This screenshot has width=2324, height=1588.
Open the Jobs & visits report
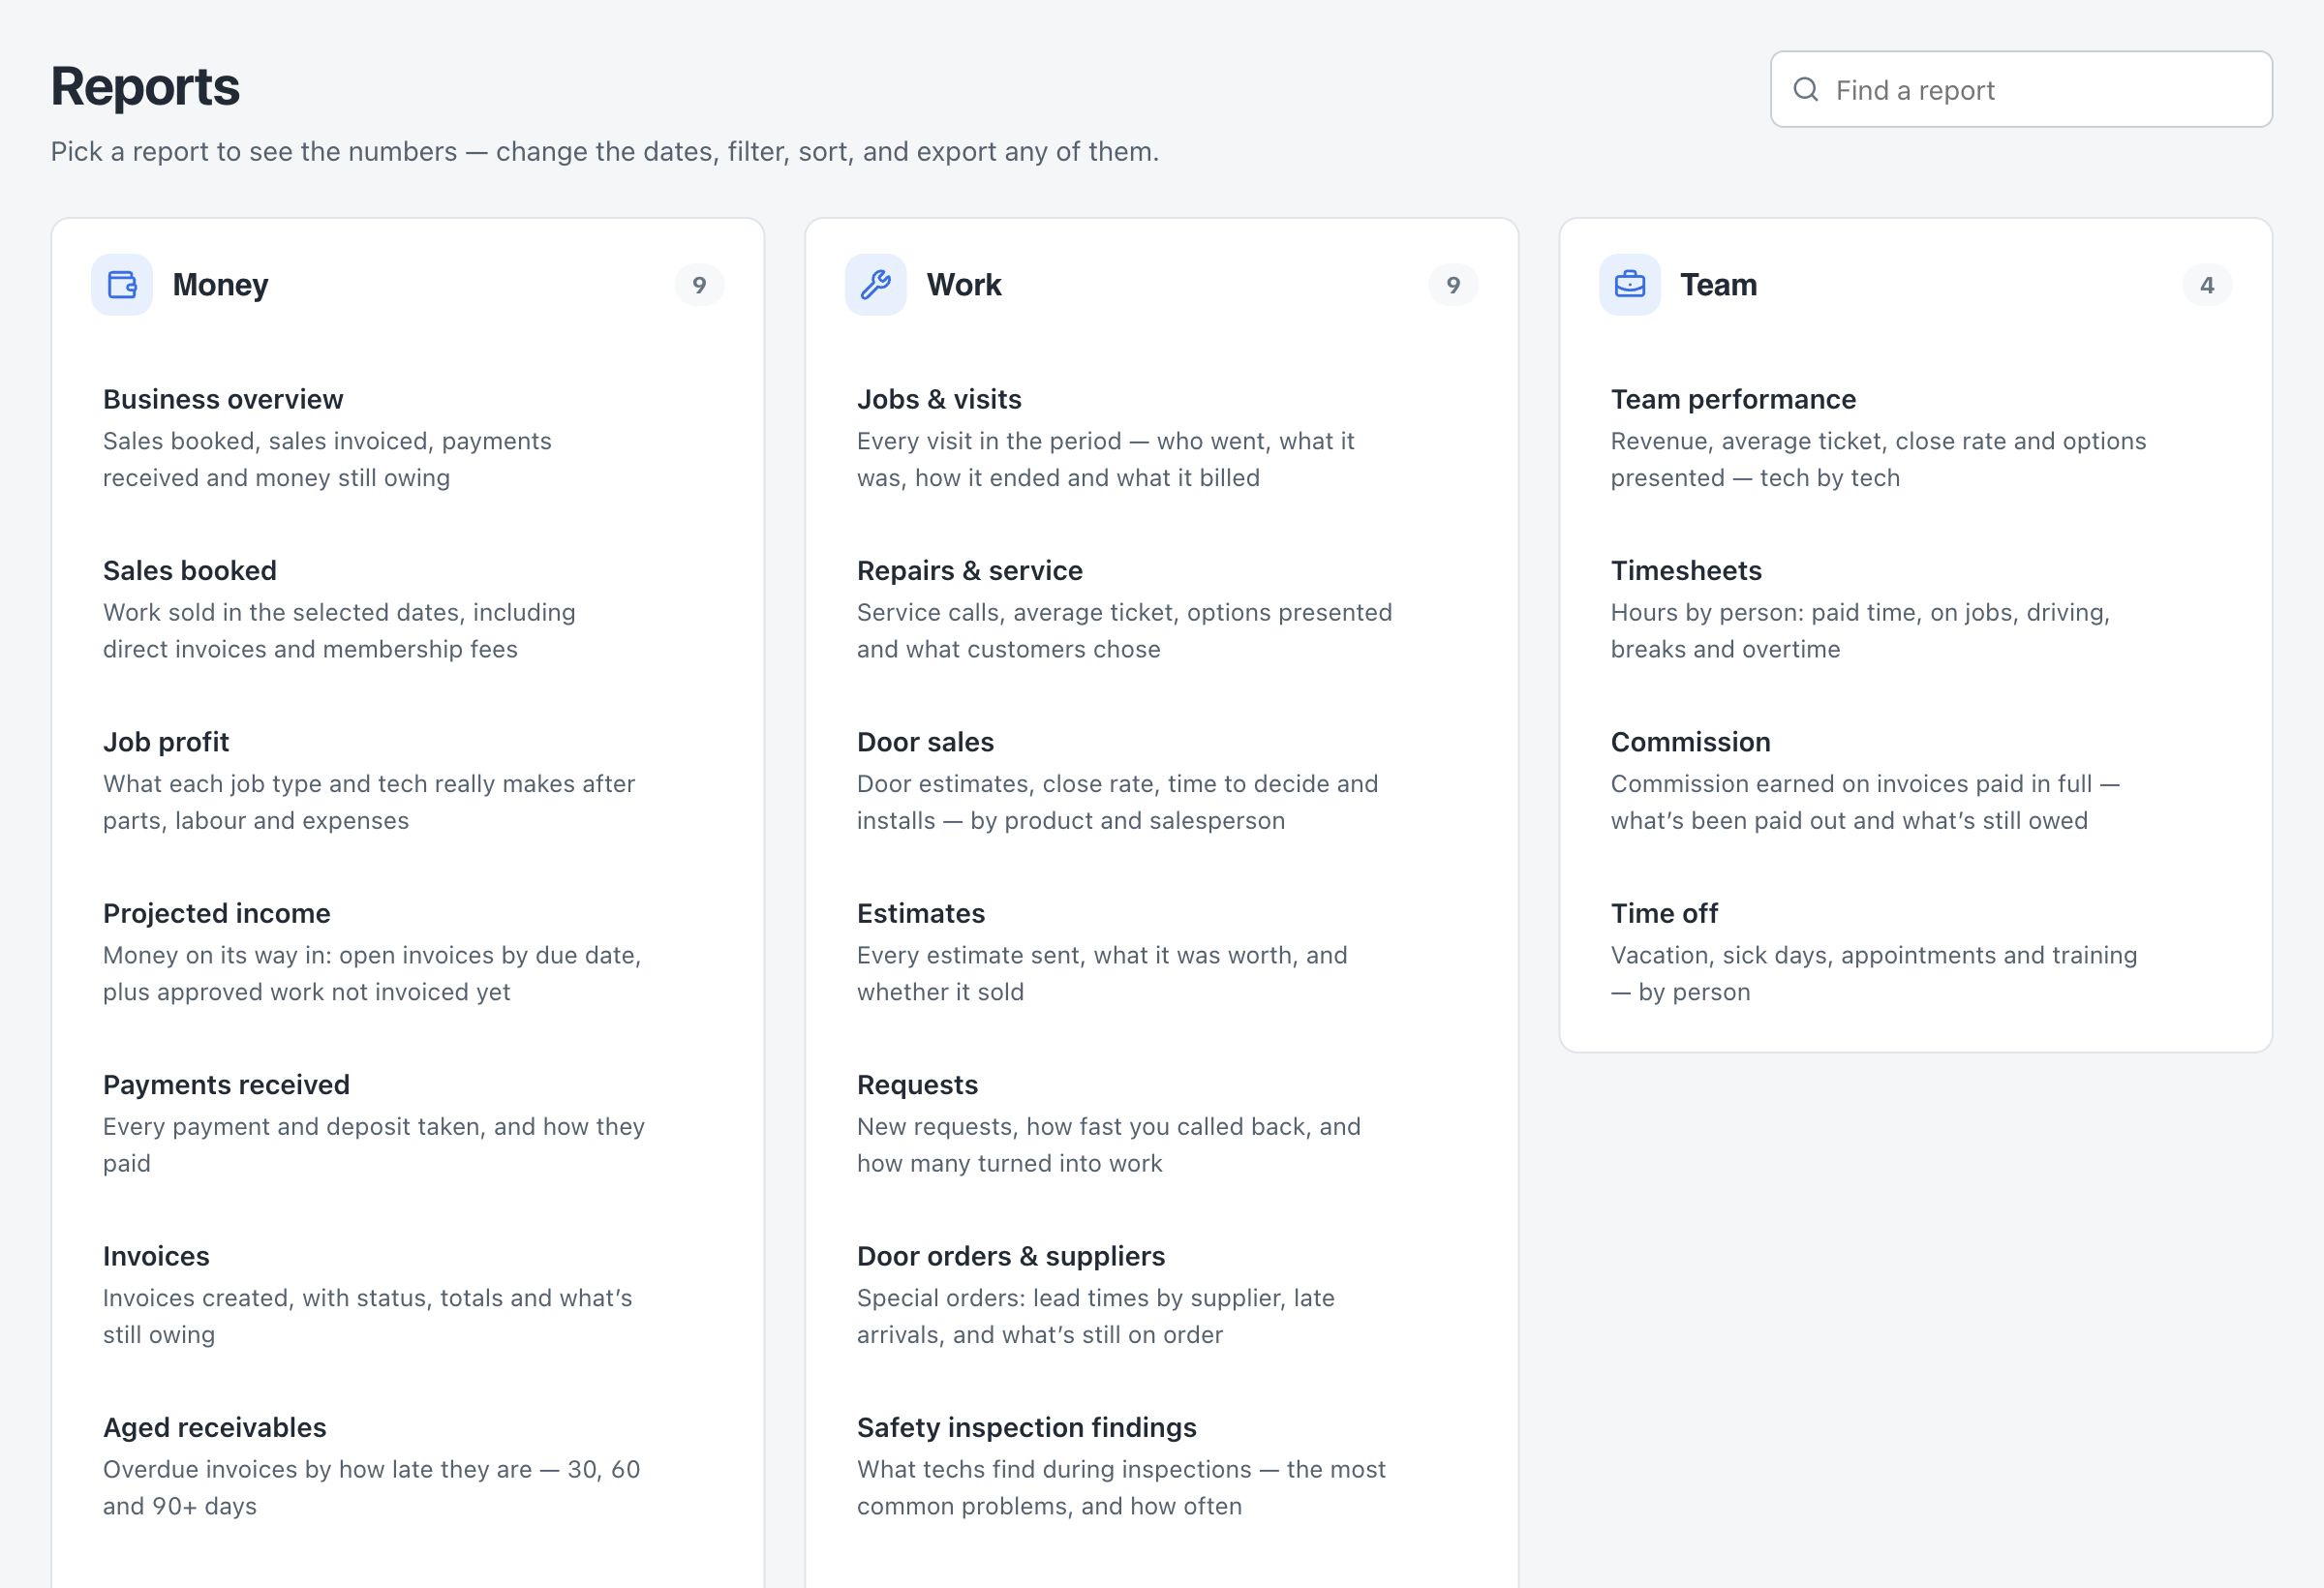pyautogui.click(x=1162, y=438)
